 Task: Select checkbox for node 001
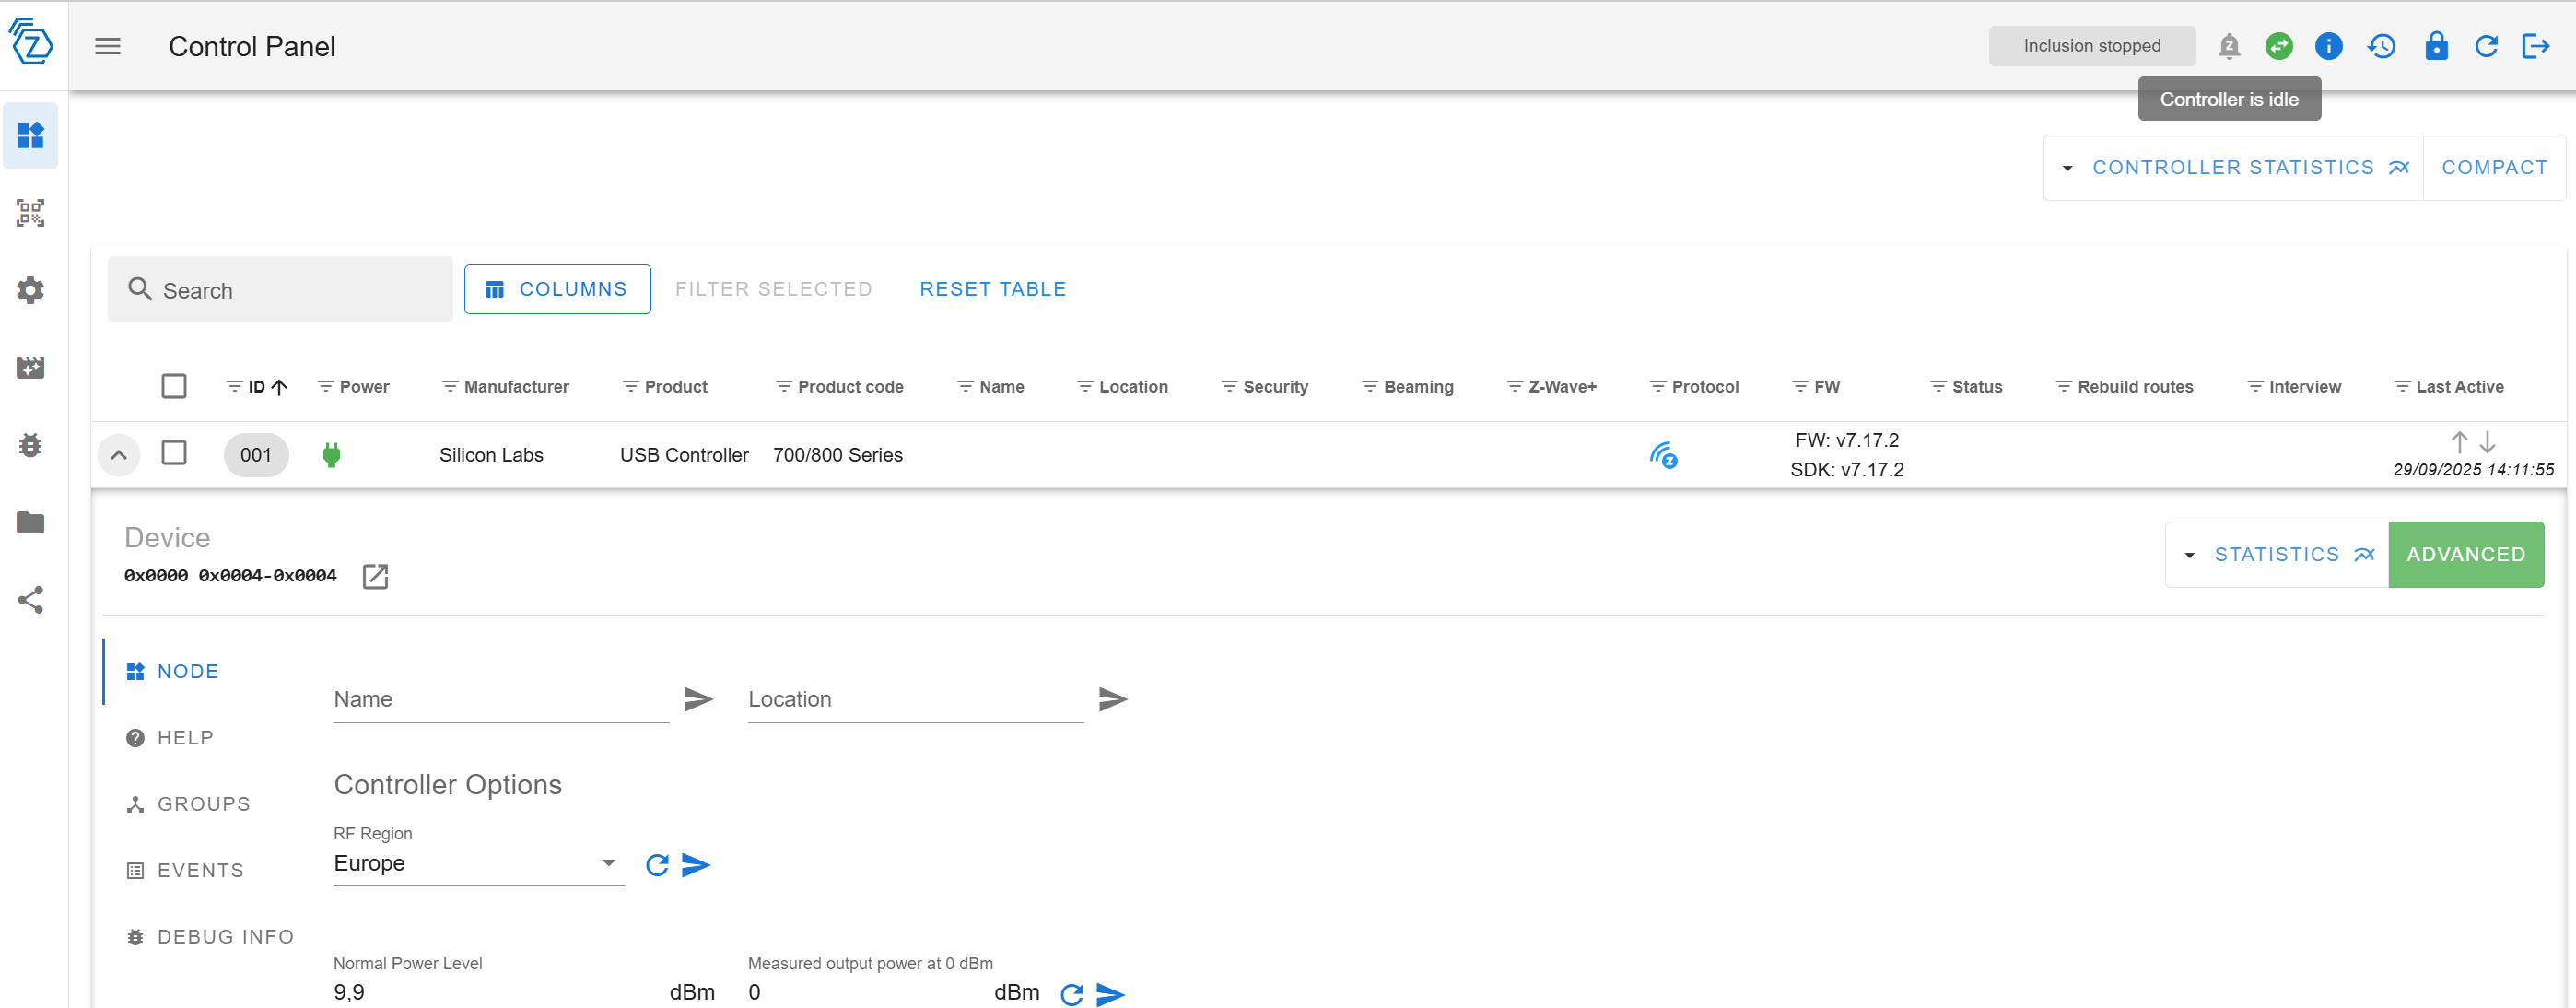click(x=174, y=453)
